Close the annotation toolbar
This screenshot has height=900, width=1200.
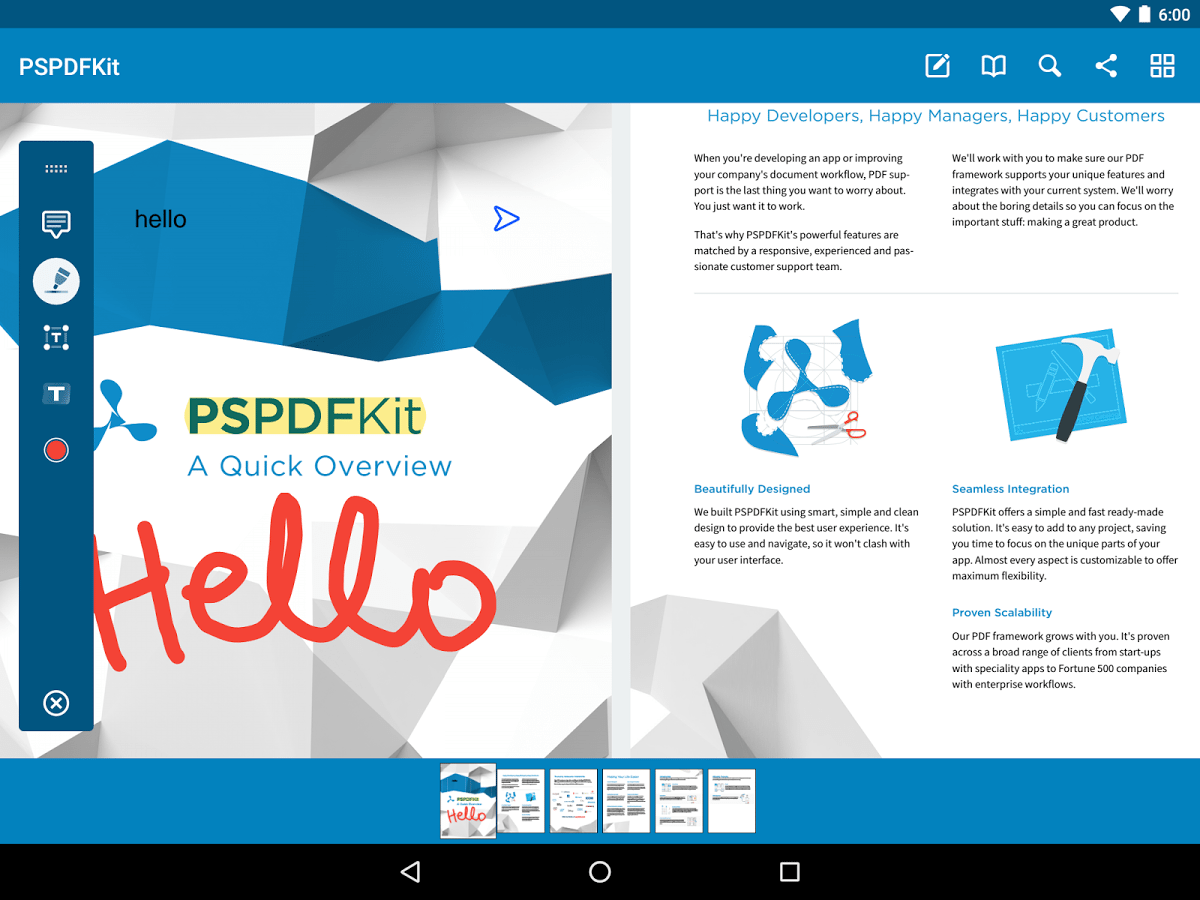point(56,703)
